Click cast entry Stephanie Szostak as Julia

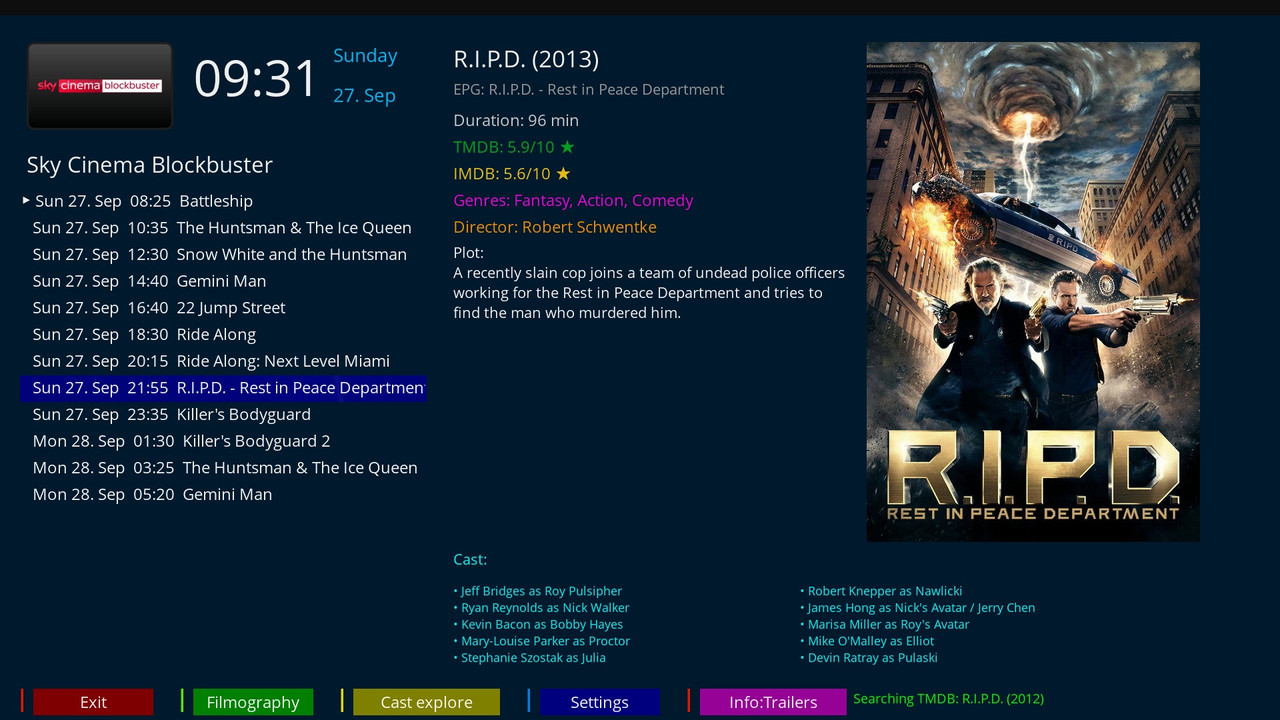click(530, 658)
